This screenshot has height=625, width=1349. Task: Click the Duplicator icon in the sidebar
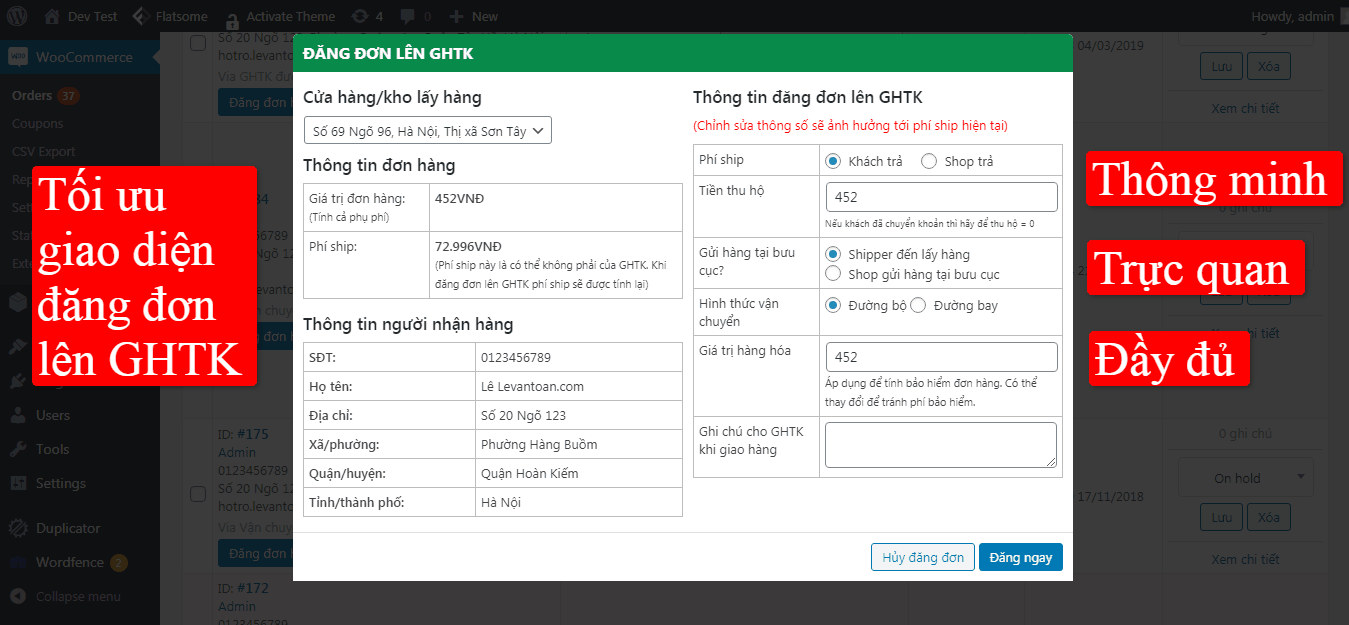tap(17, 528)
